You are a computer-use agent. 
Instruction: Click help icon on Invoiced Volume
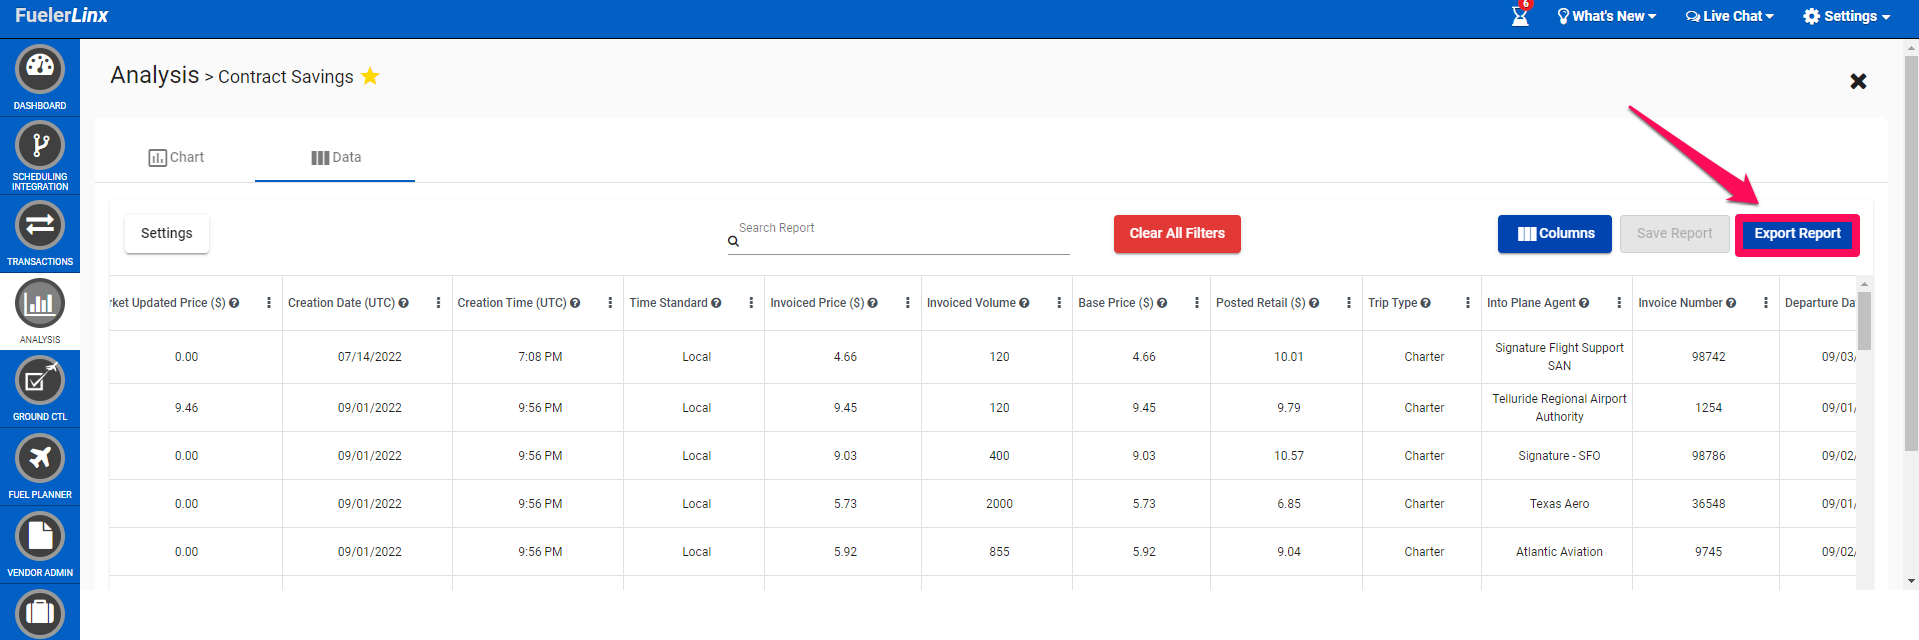(x=1024, y=303)
